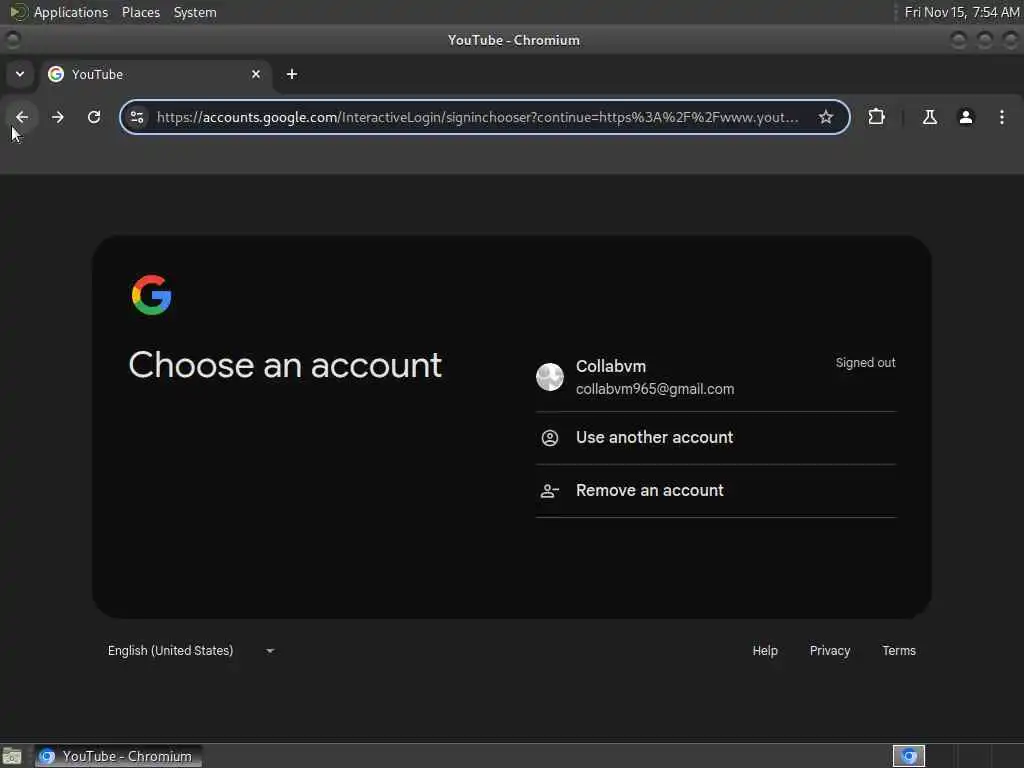This screenshot has height=768, width=1024.
Task: Open Chrome Labs flask icon
Action: (x=929, y=117)
